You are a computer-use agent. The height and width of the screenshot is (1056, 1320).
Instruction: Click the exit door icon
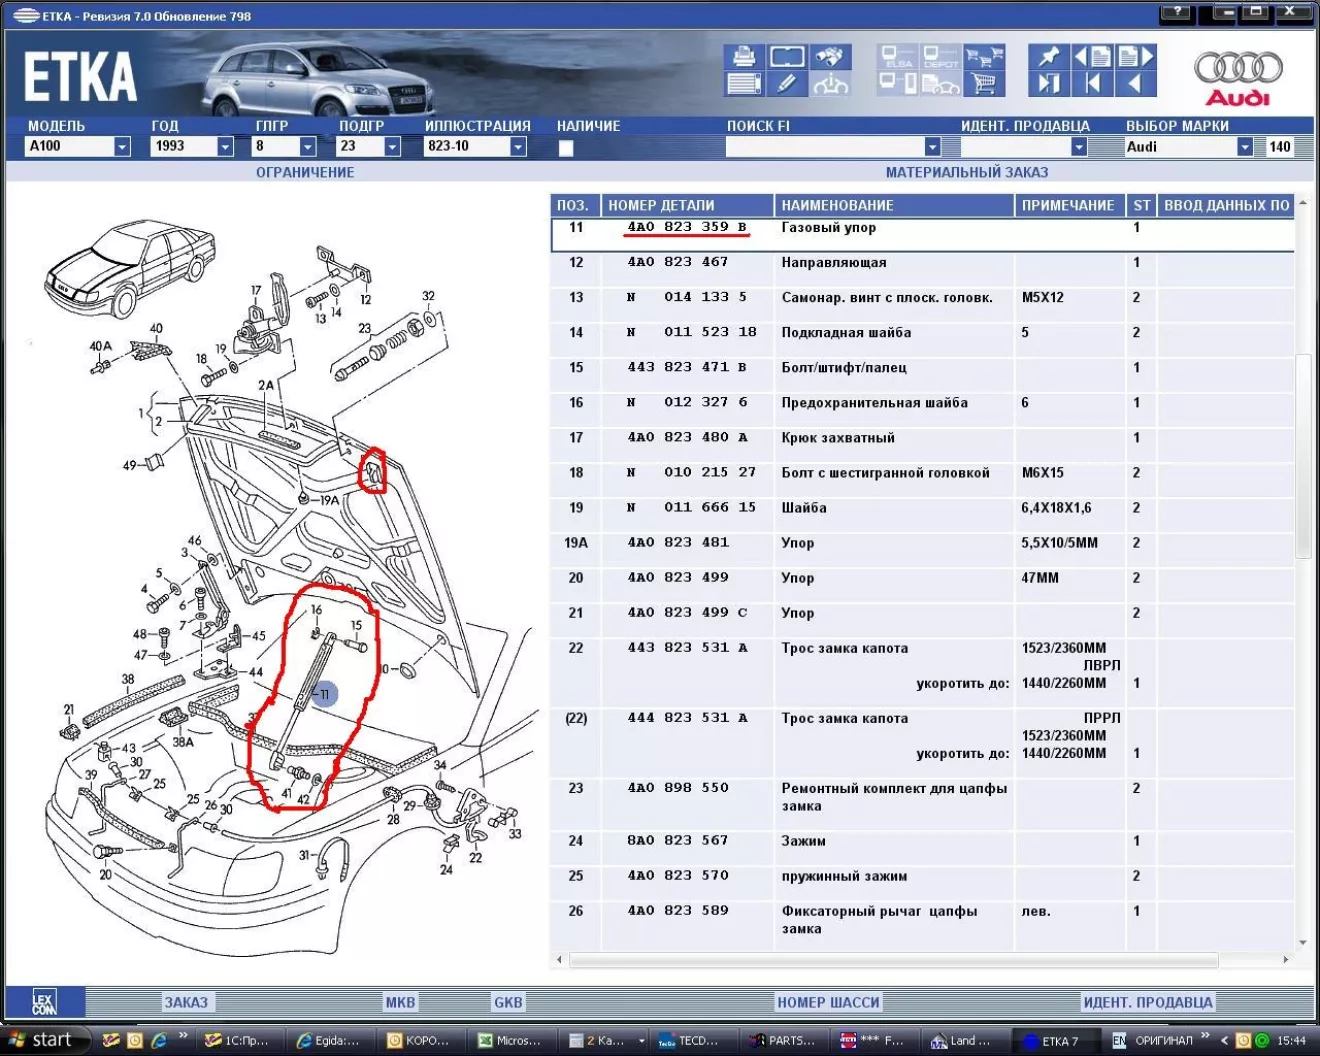pyautogui.click(x=1048, y=84)
